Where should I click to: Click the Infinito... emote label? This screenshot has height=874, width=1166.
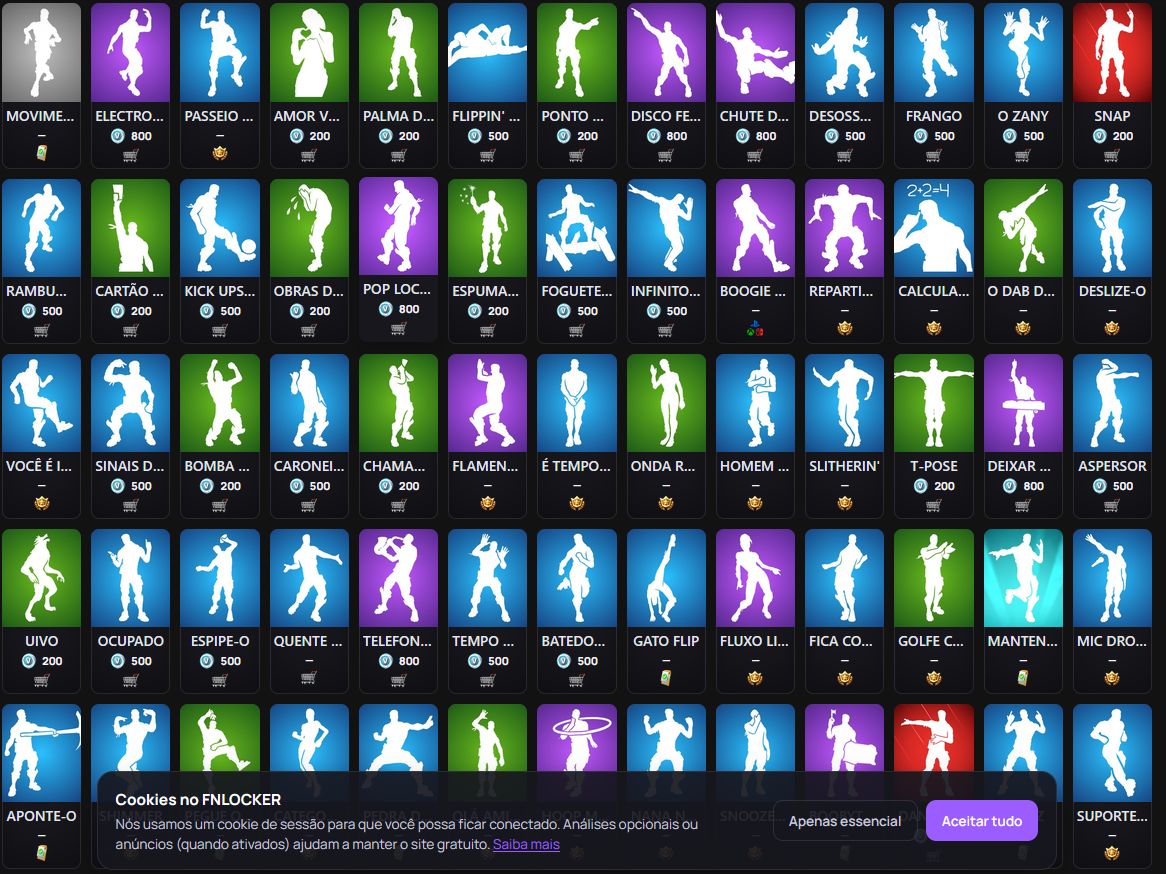666,291
